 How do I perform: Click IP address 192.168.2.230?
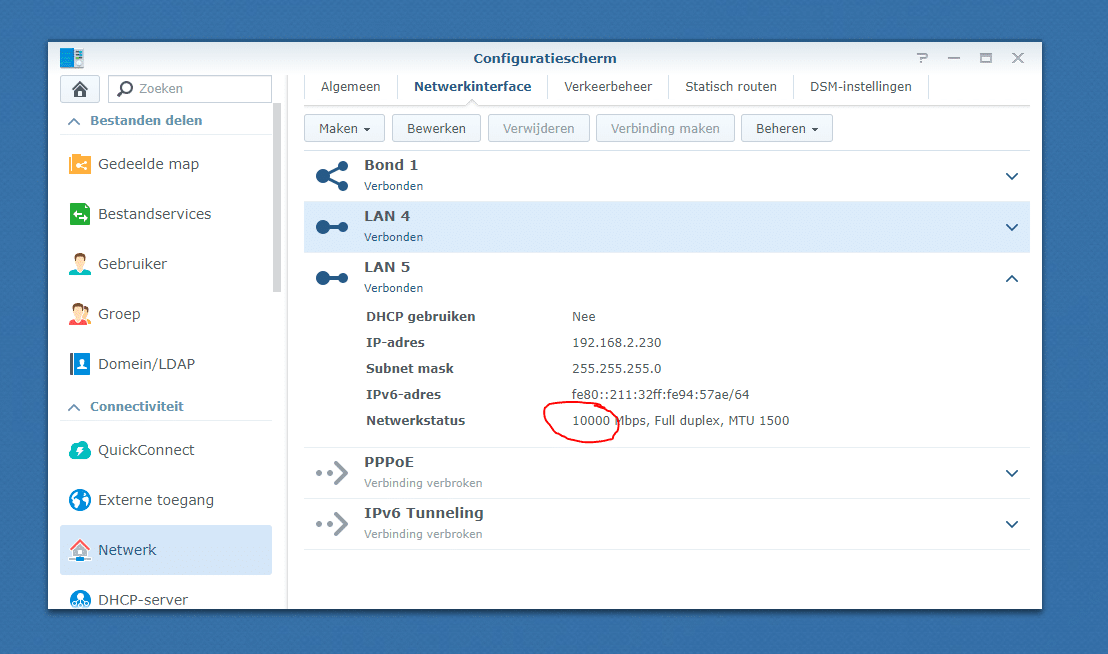pos(617,343)
